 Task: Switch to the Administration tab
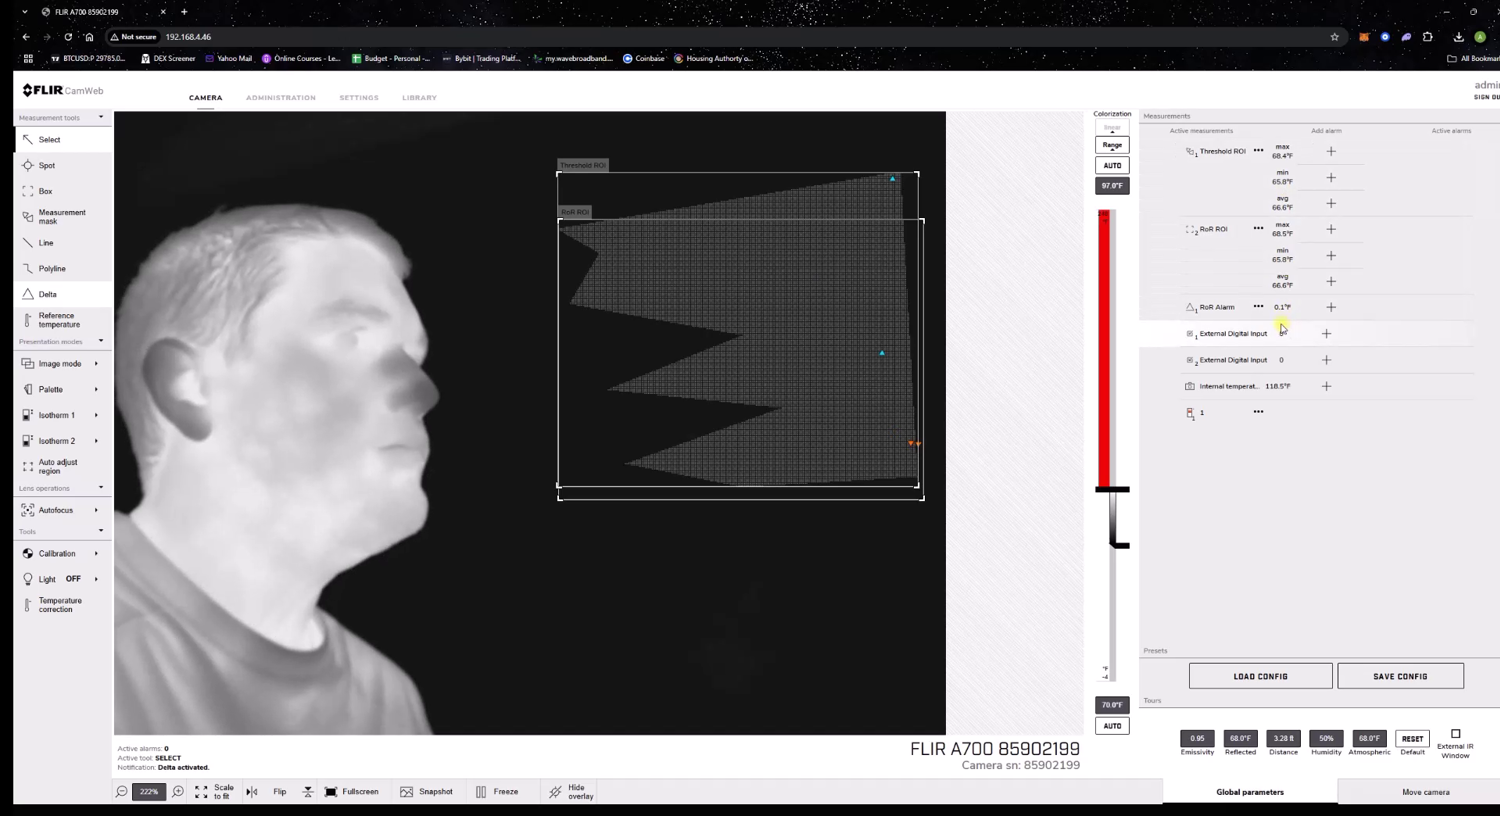(x=280, y=98)
